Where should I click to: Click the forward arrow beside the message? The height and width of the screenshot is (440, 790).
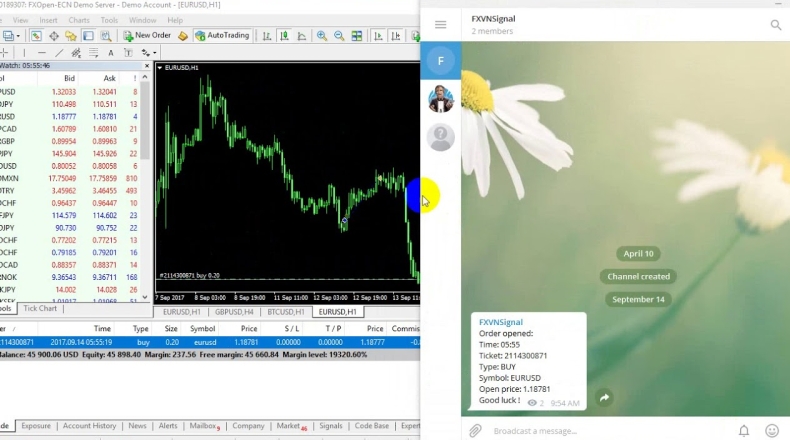tap(604, 398)
